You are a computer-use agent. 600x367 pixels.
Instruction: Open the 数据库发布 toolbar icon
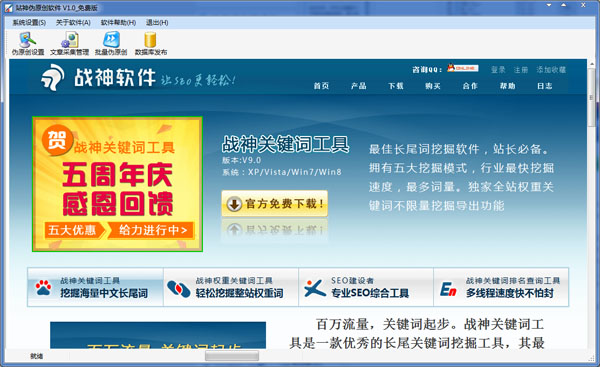coord(151,44)
